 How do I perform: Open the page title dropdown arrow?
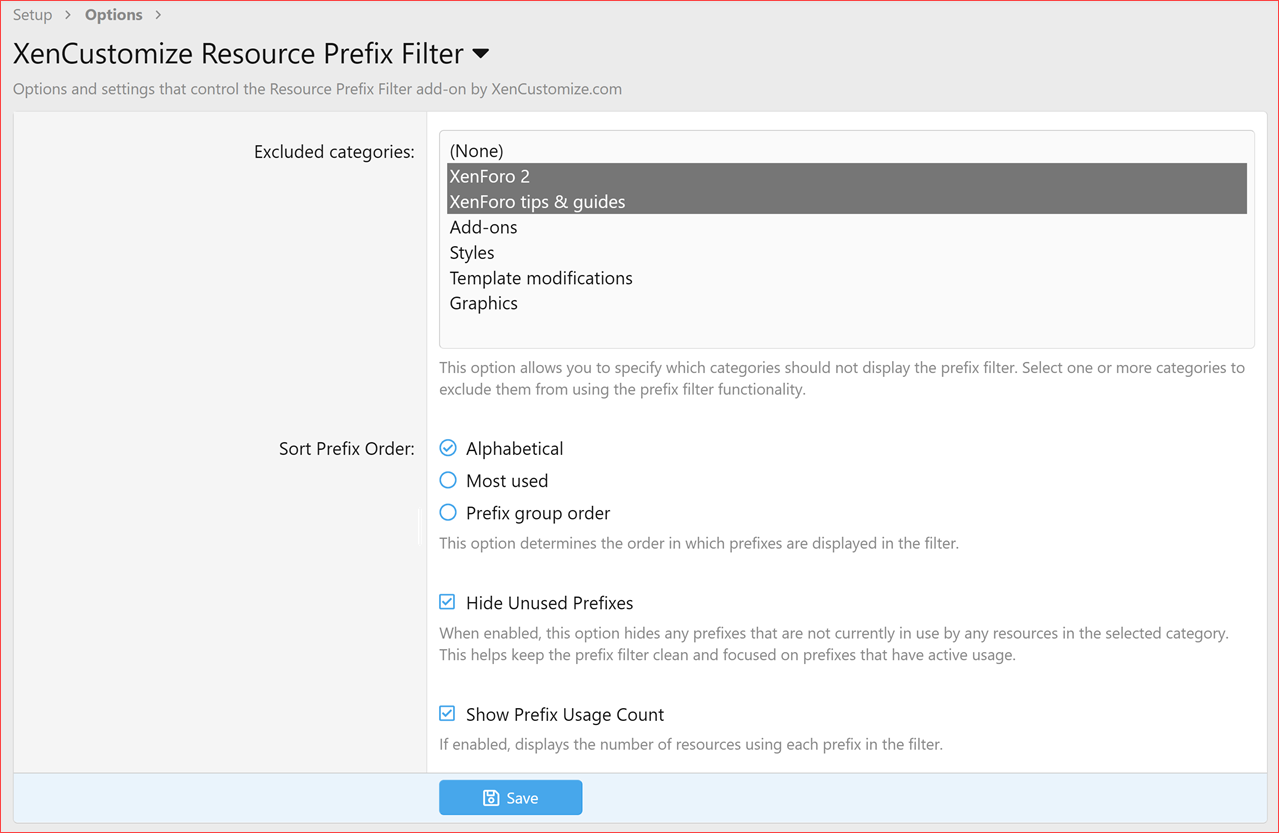coord(481,54)
